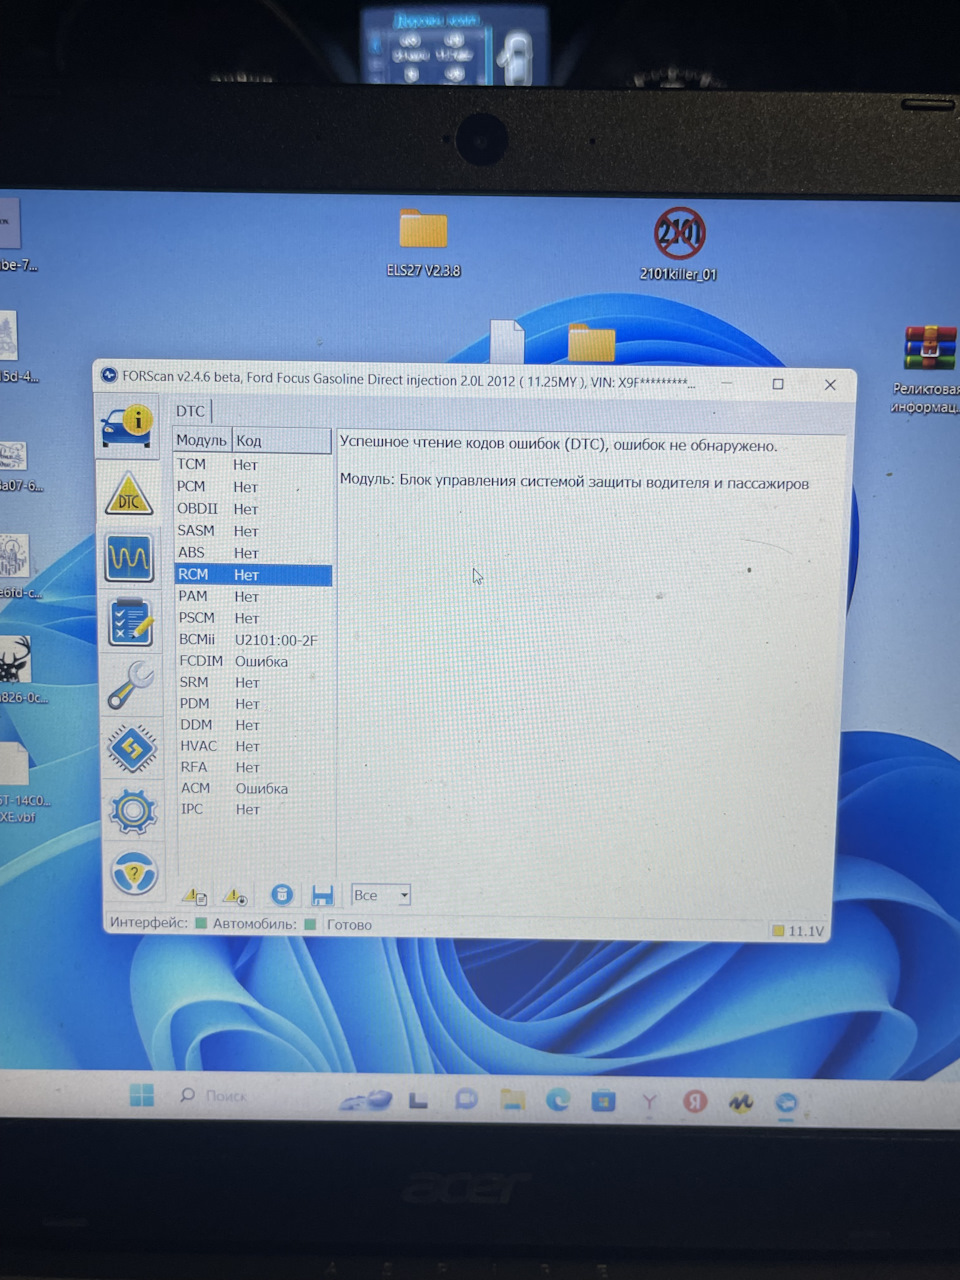
Task: Open File Explorer from the taskbar
Action: 512,1100
